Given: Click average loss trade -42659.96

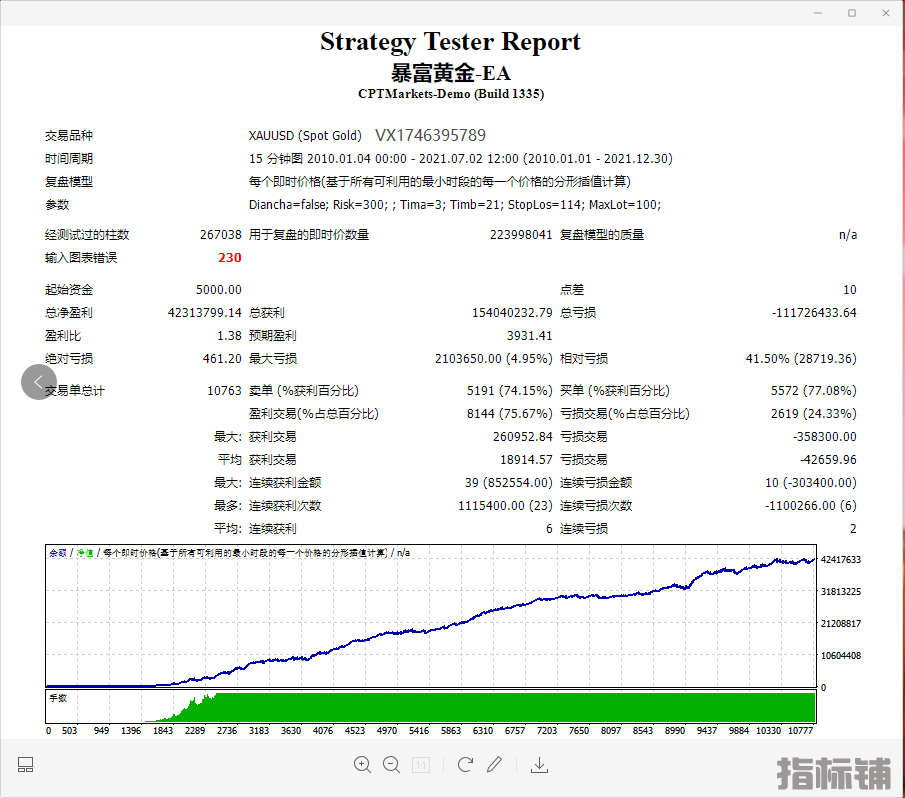Looking at the screenshot, I should tap(828, 460).
